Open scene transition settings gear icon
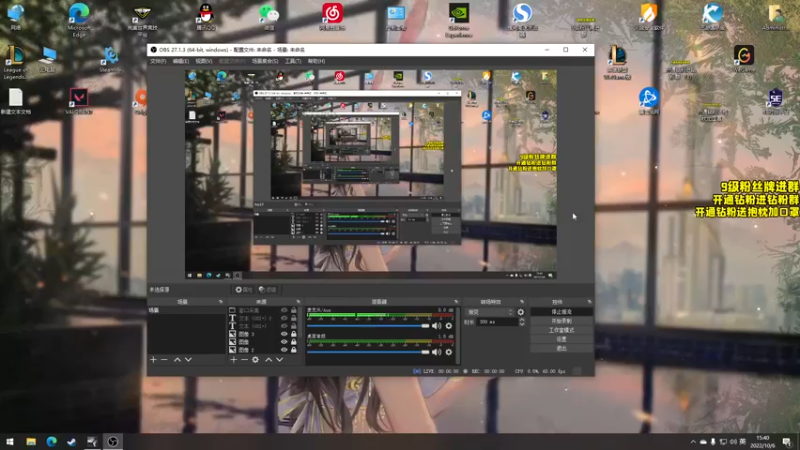 tap(520, 312)
